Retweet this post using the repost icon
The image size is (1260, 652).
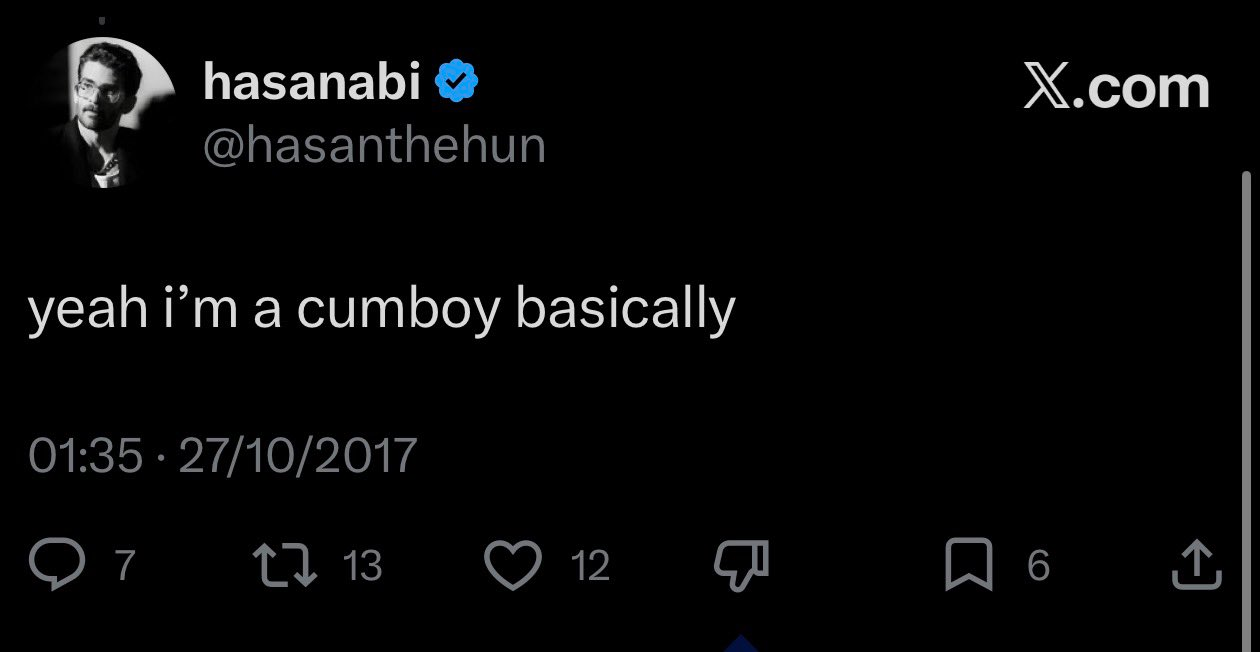coord(289,566)
